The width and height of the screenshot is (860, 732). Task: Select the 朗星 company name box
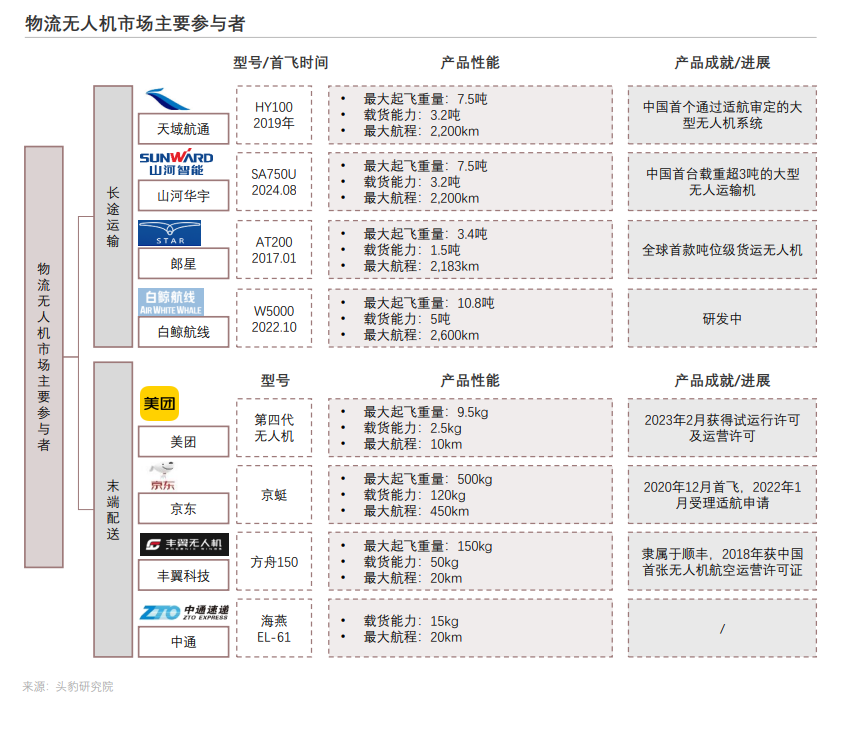click(183, 264)
